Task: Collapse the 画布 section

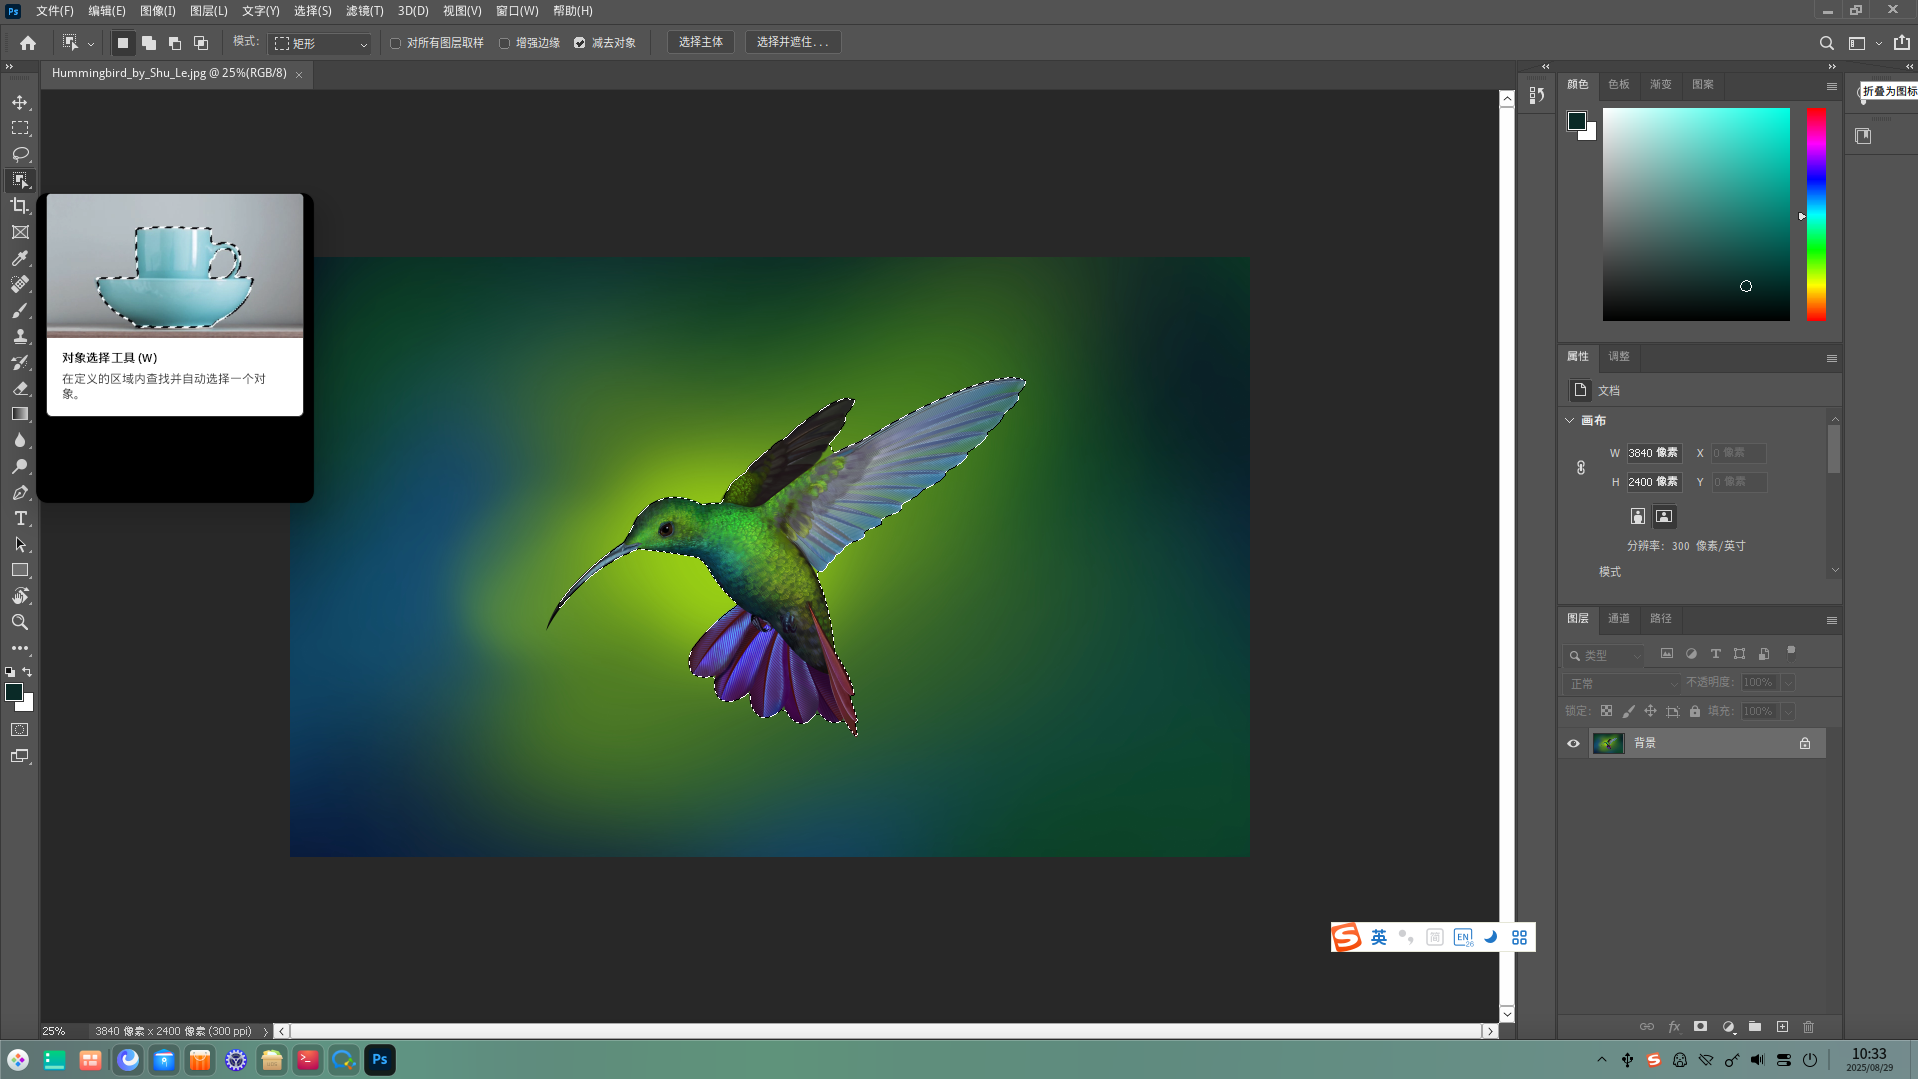Action: pyautogui.click(x=1570, y=421)
